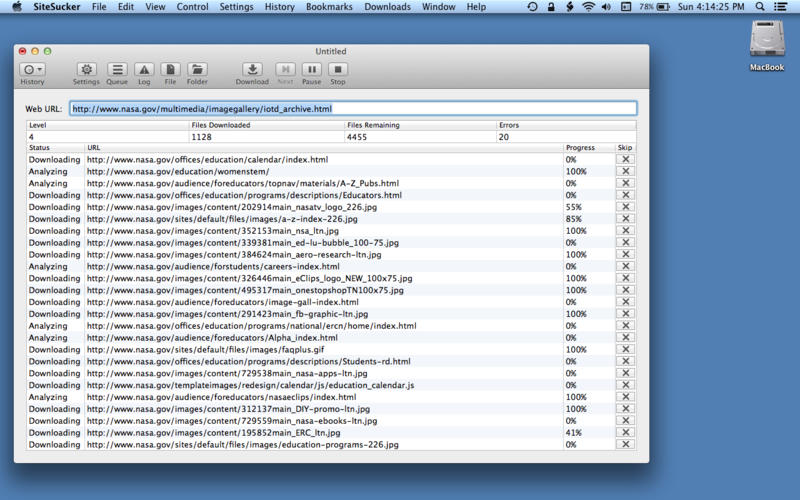Open the Log from the toolbar
800x500 pixels.
(144, 70)
